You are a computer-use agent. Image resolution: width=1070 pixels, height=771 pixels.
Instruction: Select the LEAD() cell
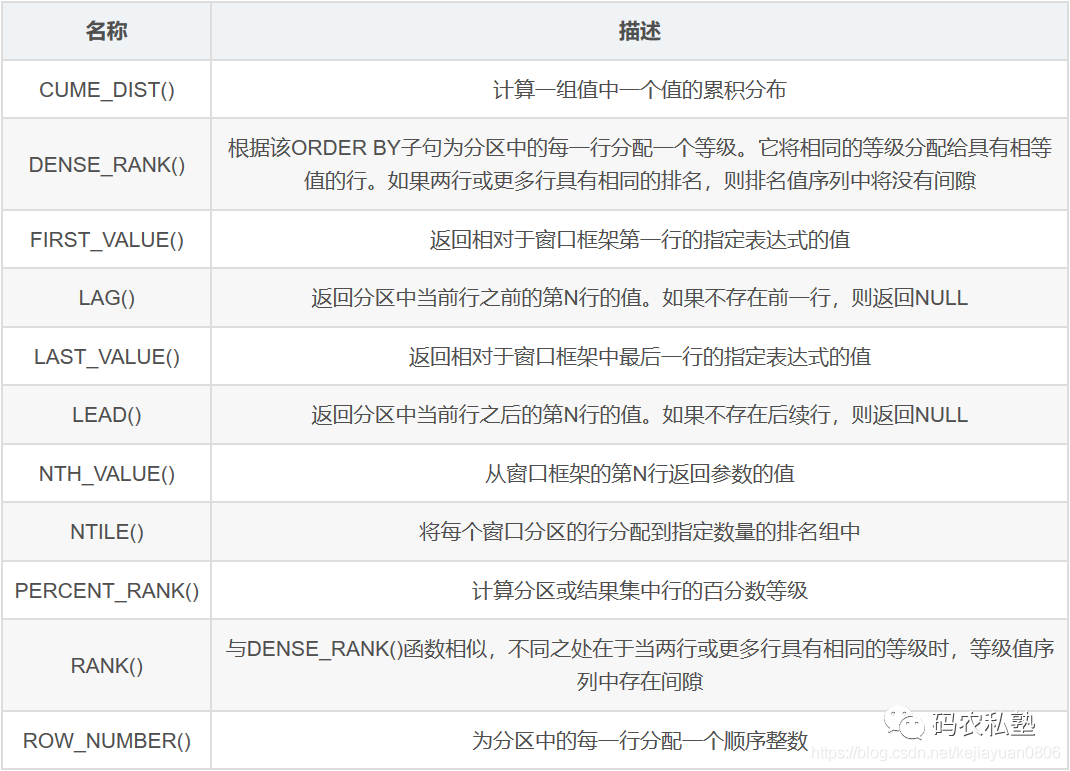tap(106, 415)
